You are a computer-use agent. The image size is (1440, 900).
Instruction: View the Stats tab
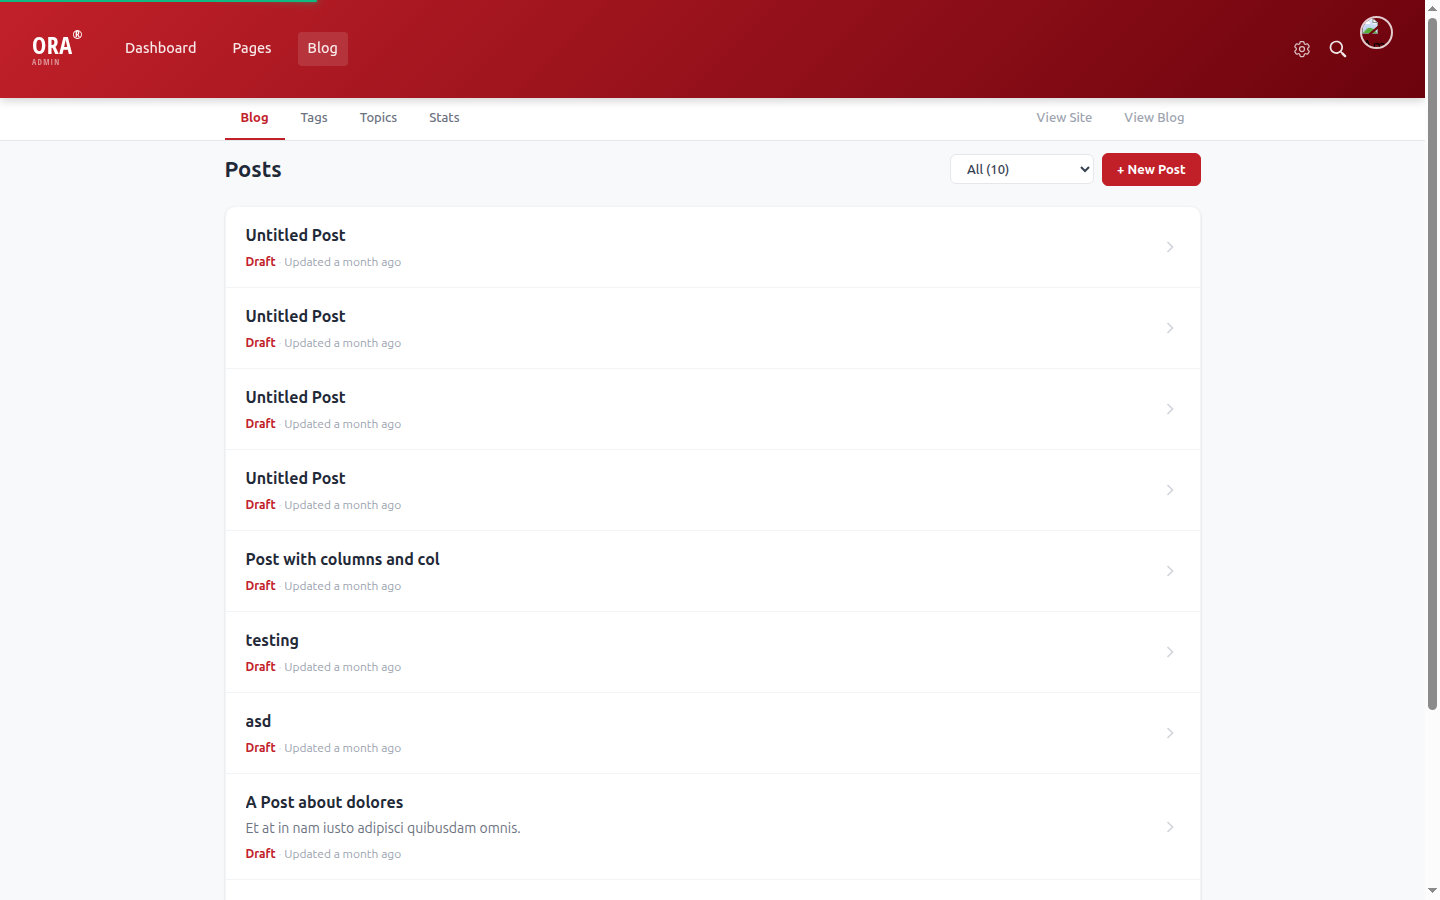coord(444,117)
